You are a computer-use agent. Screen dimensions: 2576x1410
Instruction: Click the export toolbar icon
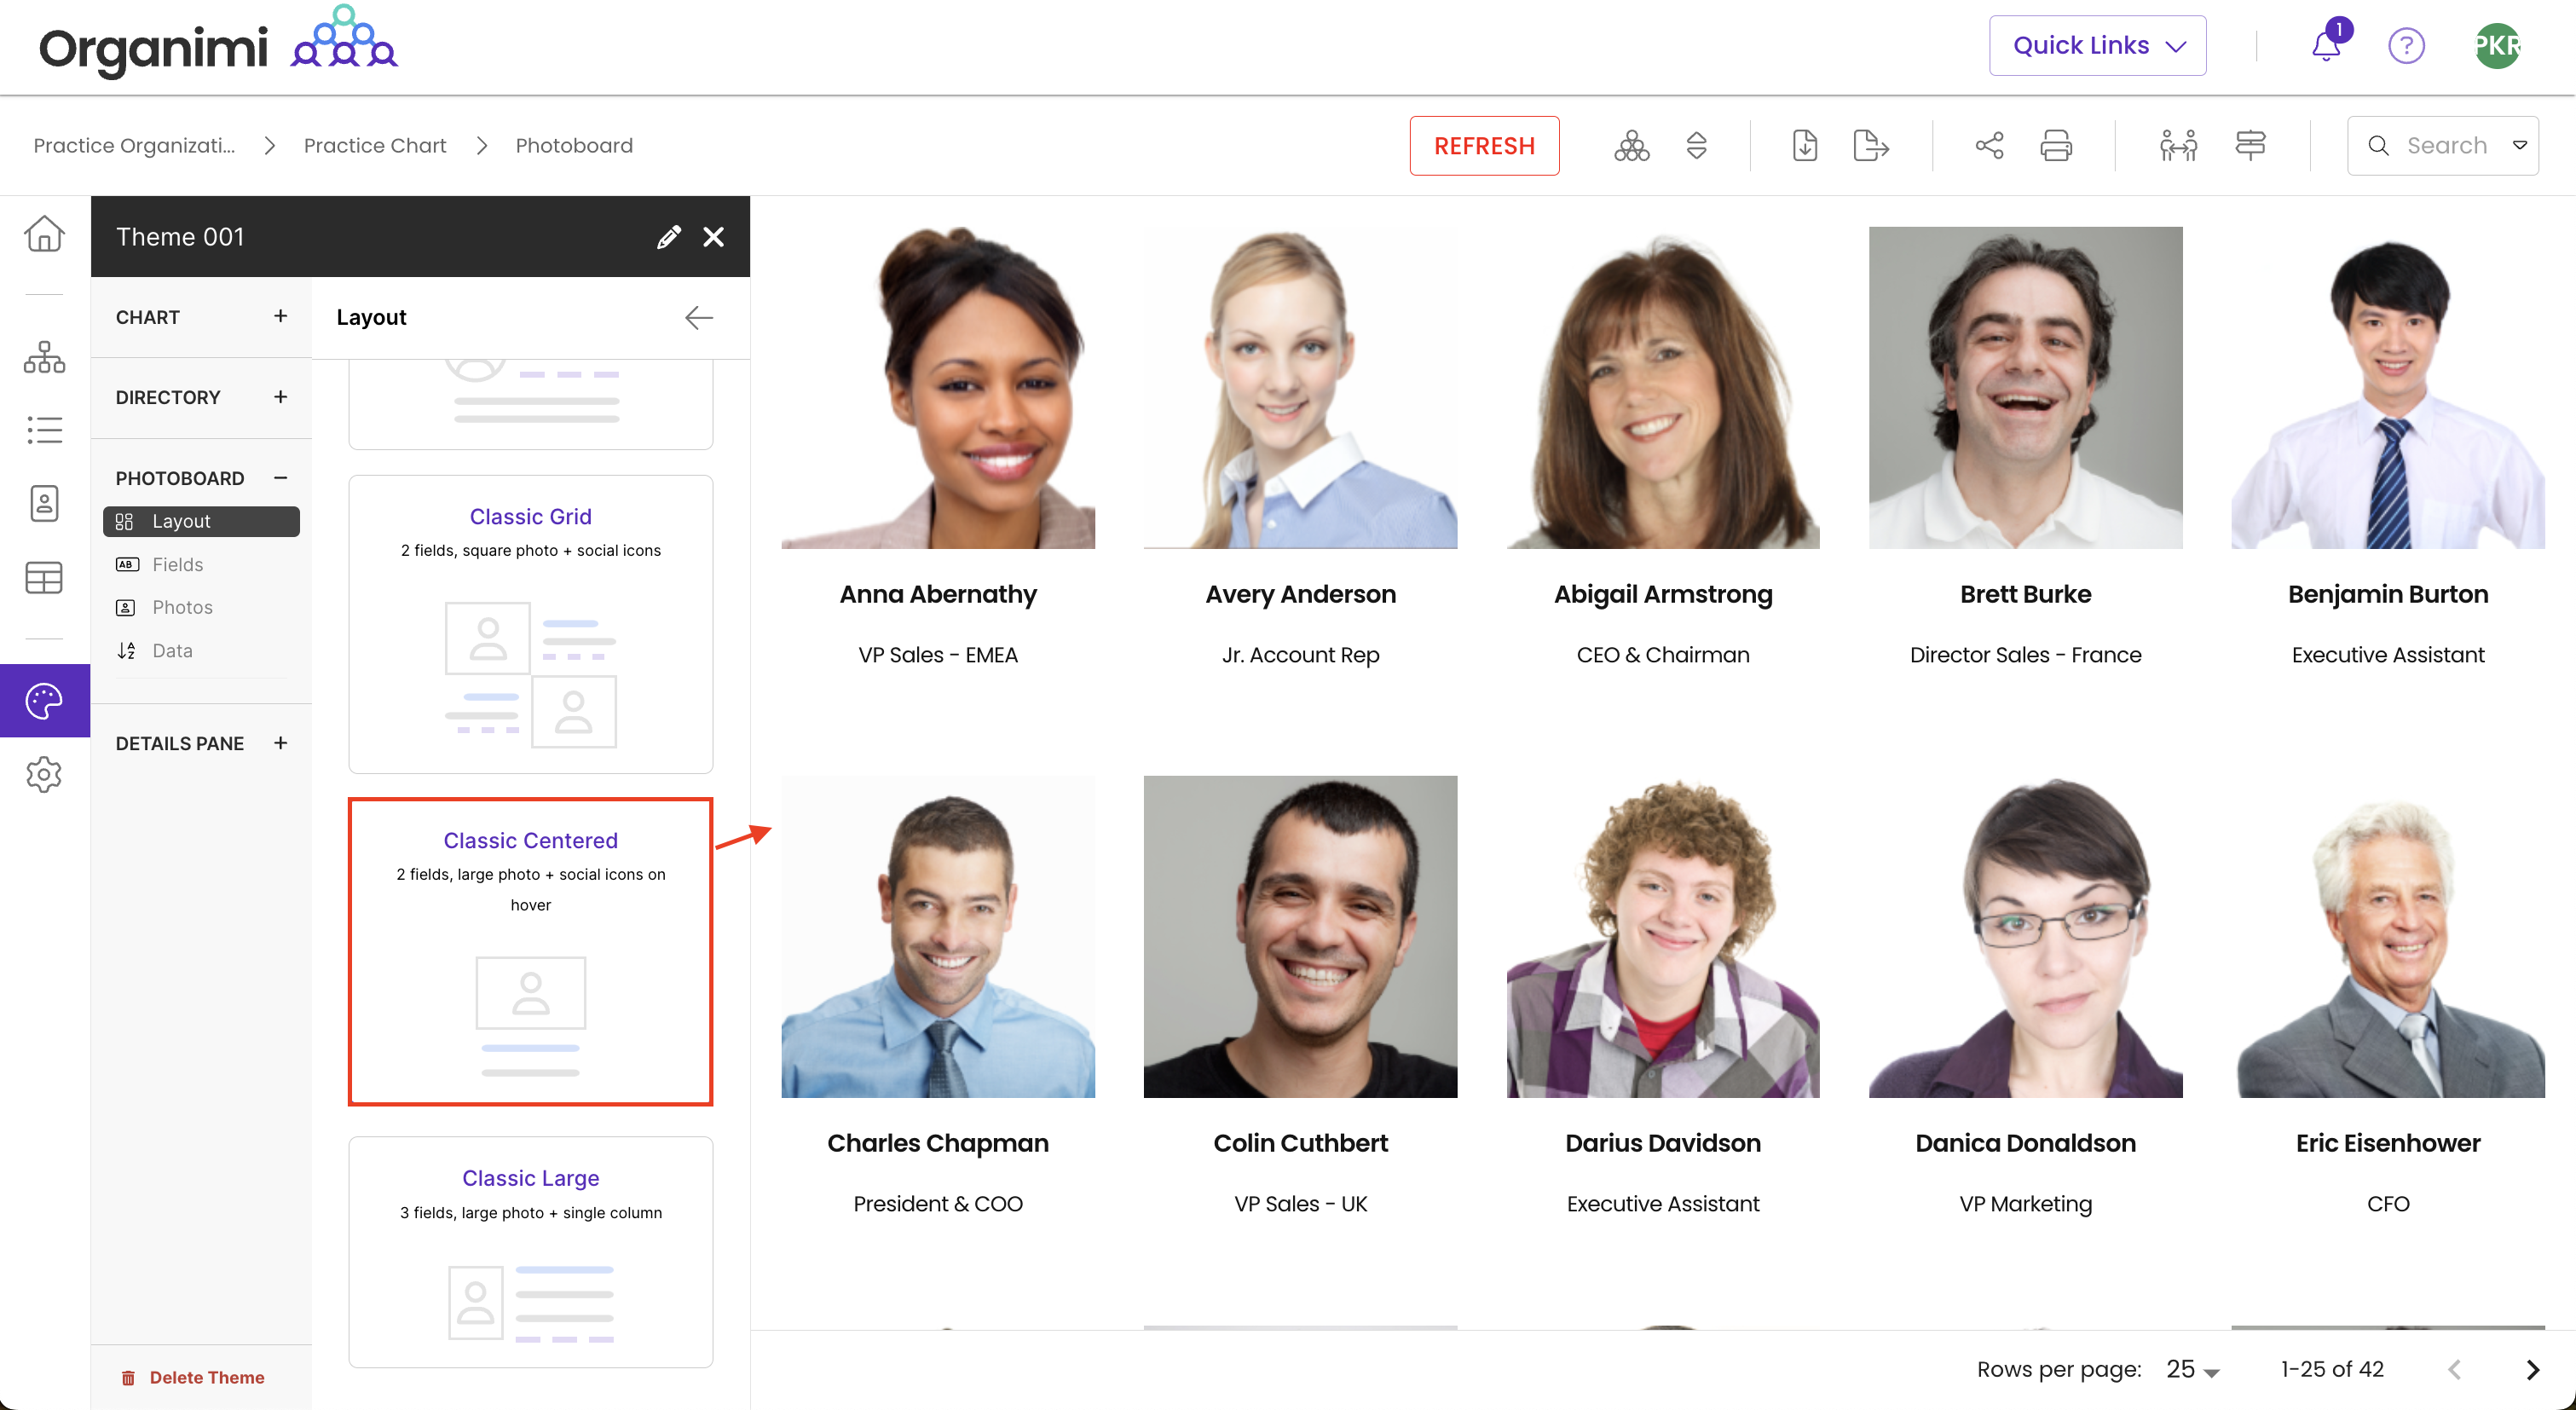tap(1870, 146)
